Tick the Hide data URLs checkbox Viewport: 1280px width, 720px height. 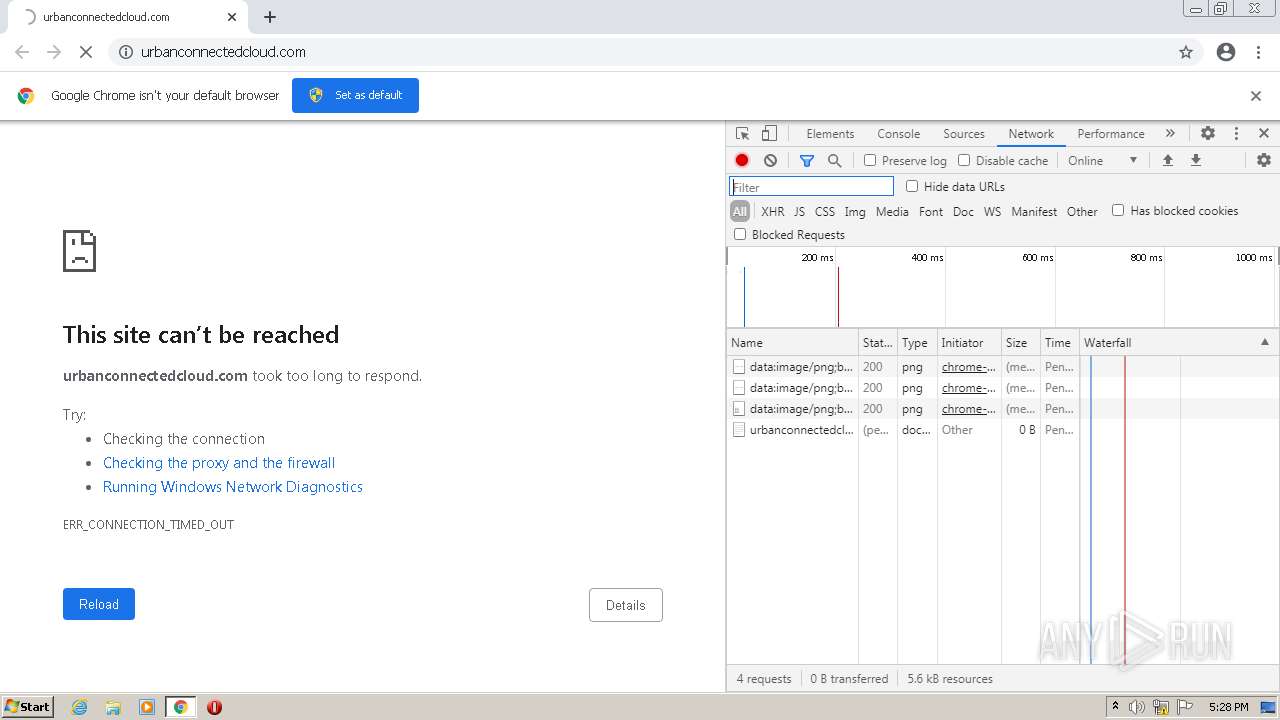pos(912,186)
